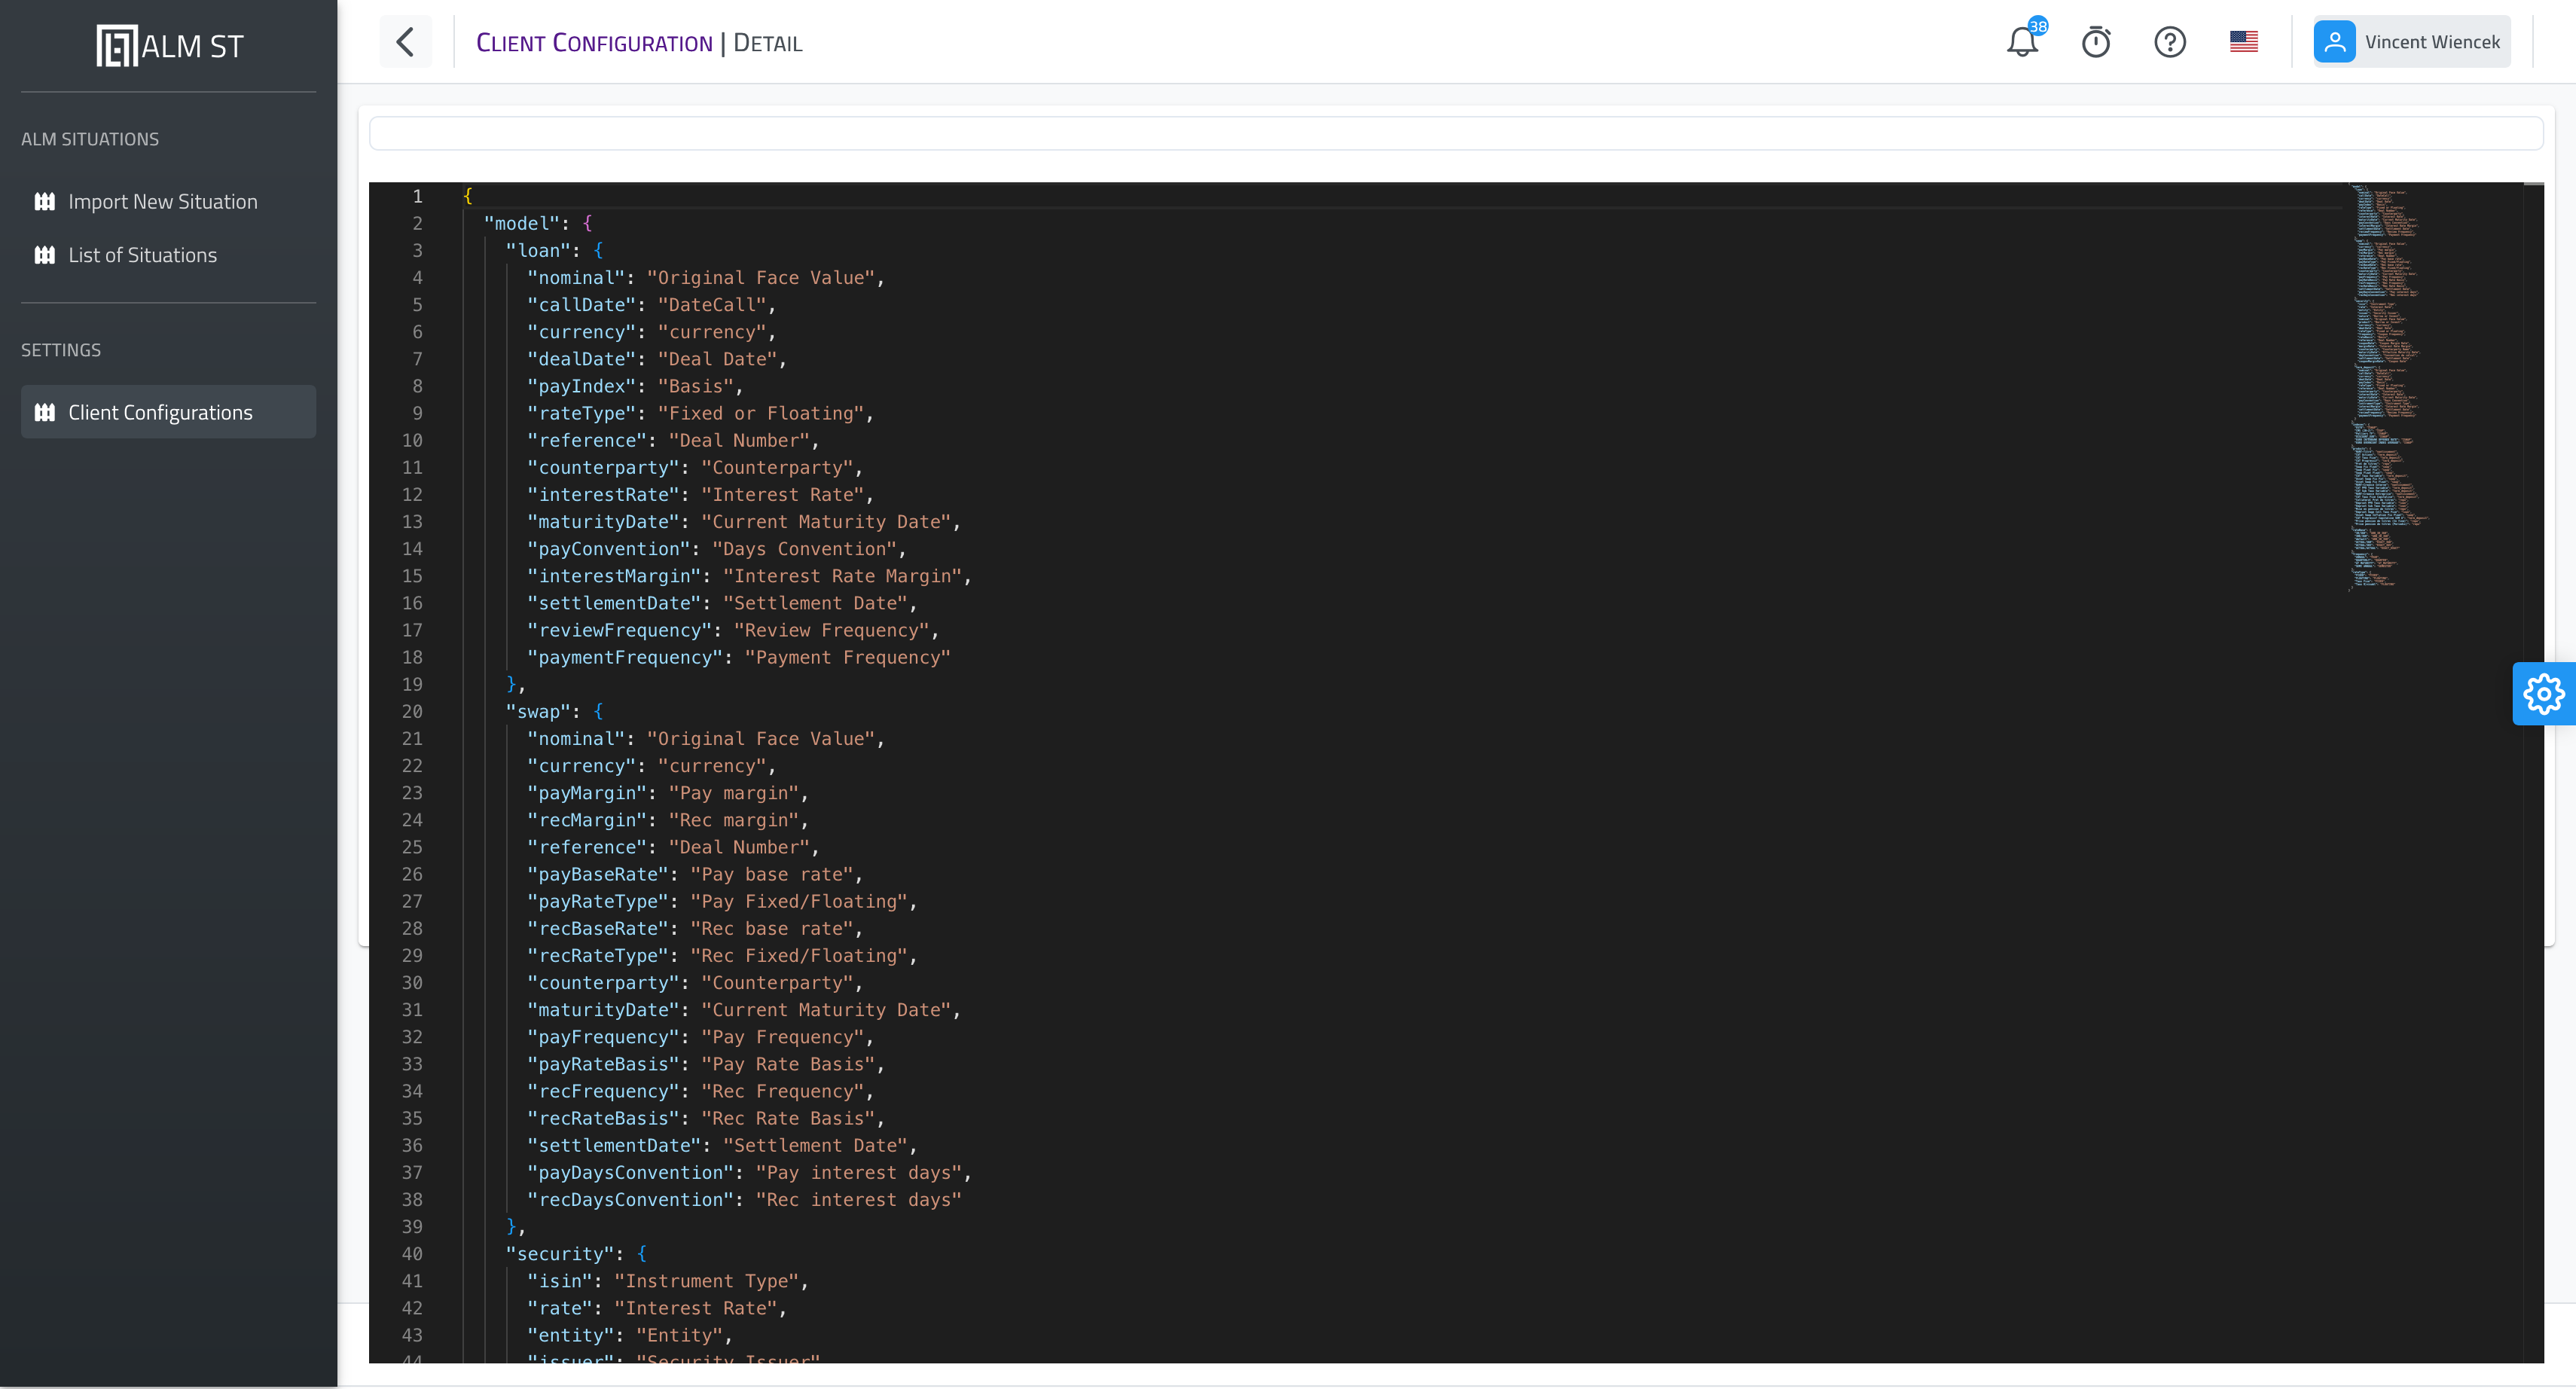
Task: Open the blue settings gear on the editor edge
Action: (x=2544, y=693)
